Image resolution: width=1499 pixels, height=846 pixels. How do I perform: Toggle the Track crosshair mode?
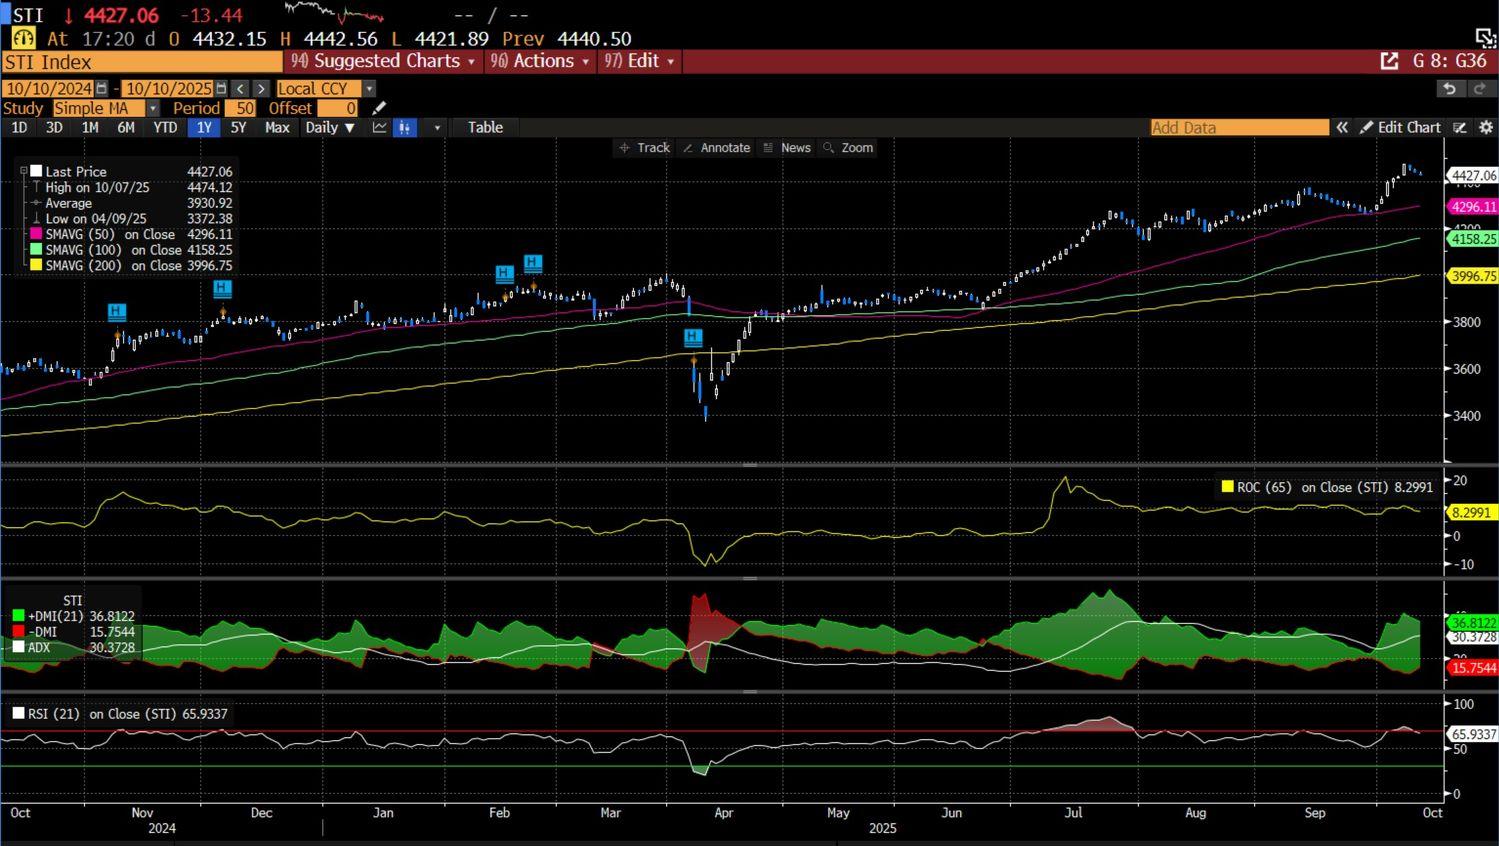(644, 147)
